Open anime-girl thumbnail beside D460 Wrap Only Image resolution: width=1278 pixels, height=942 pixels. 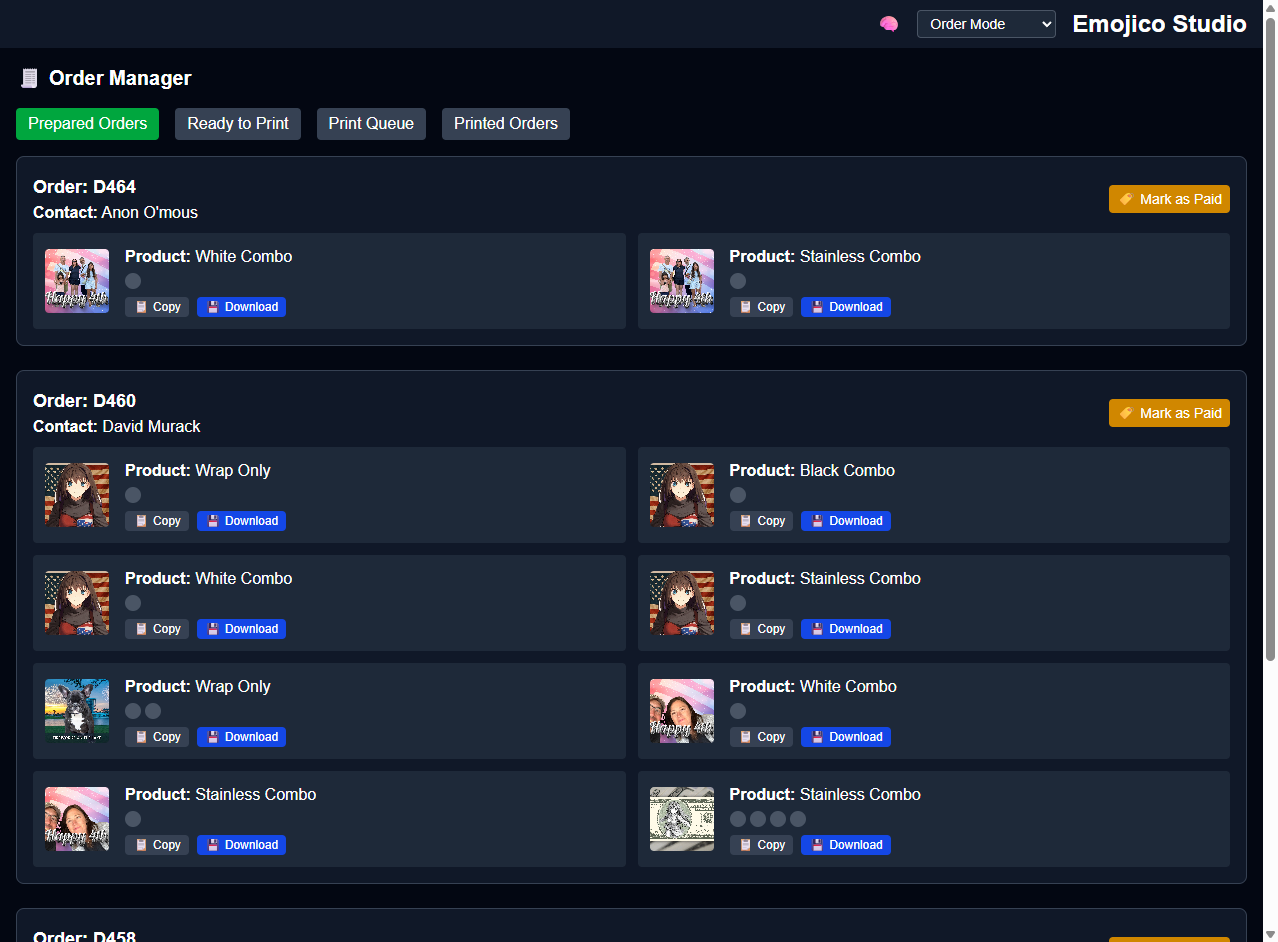tap(77, 495)
